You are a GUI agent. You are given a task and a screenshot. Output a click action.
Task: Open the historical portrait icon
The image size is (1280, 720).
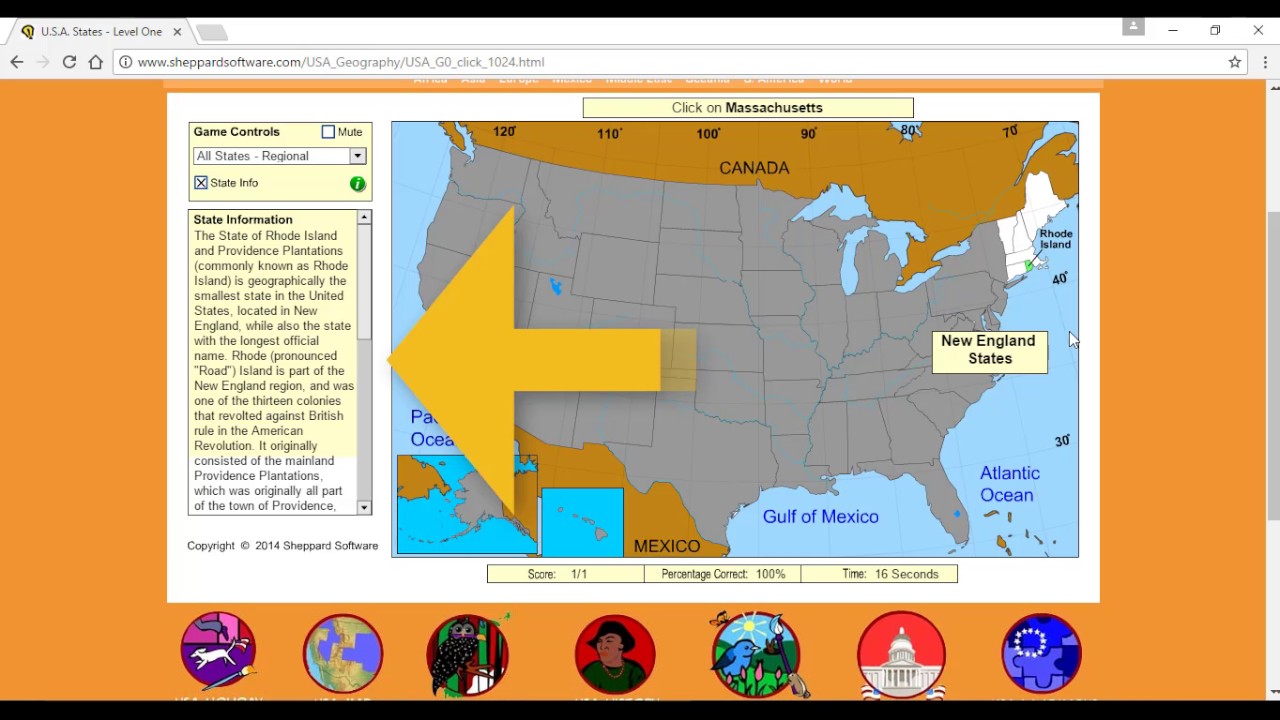(x=615, y=654)
